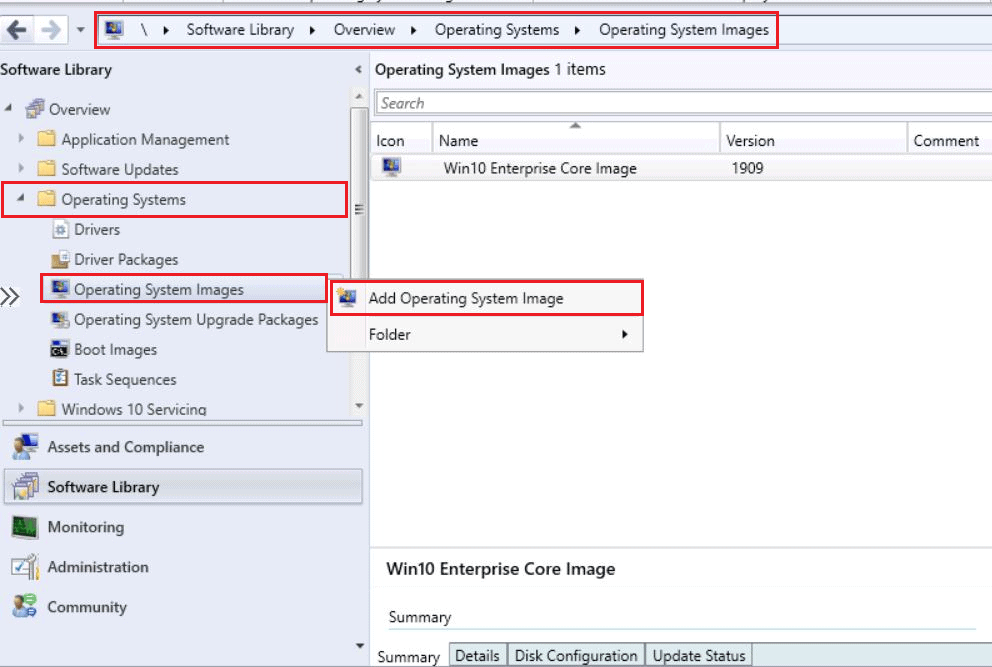Select Operating System Images node label

pyautogui.click(x=159, y=289)
